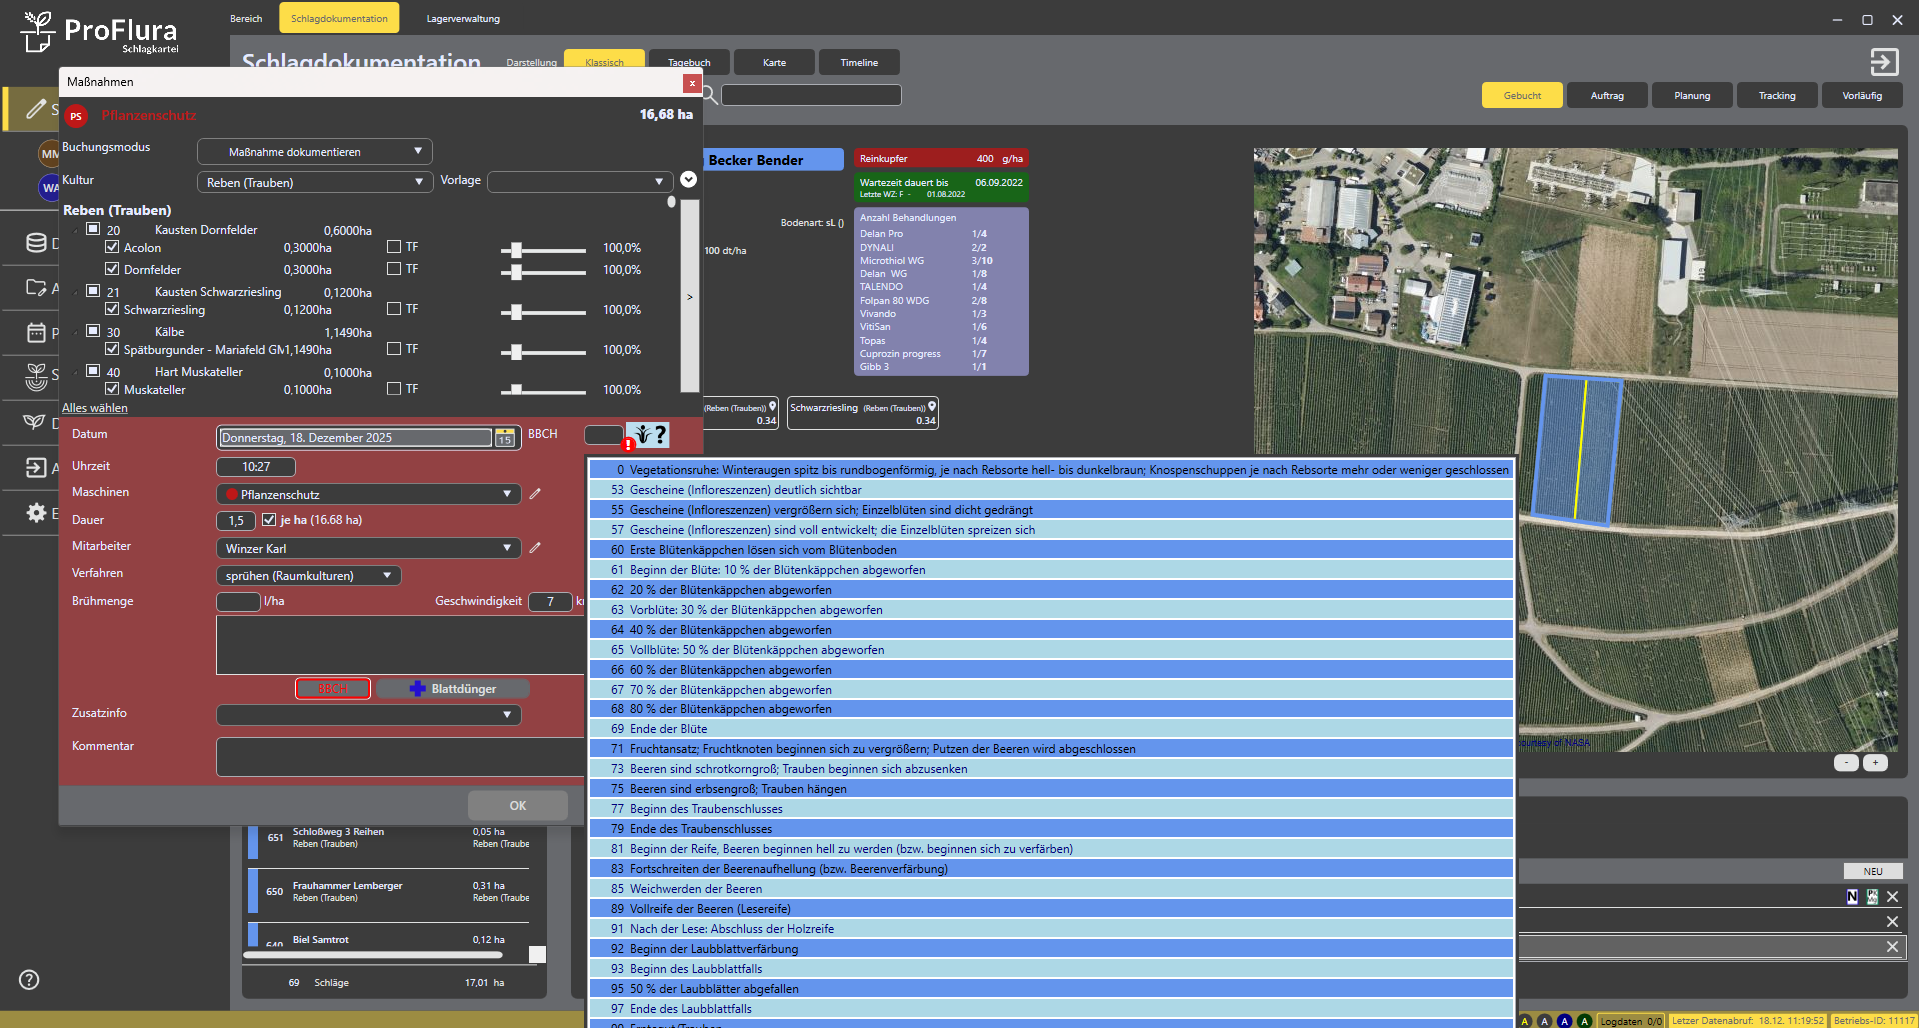Expand the Verfahren dropdown
1919x1028 pixels.
[308, 576]
